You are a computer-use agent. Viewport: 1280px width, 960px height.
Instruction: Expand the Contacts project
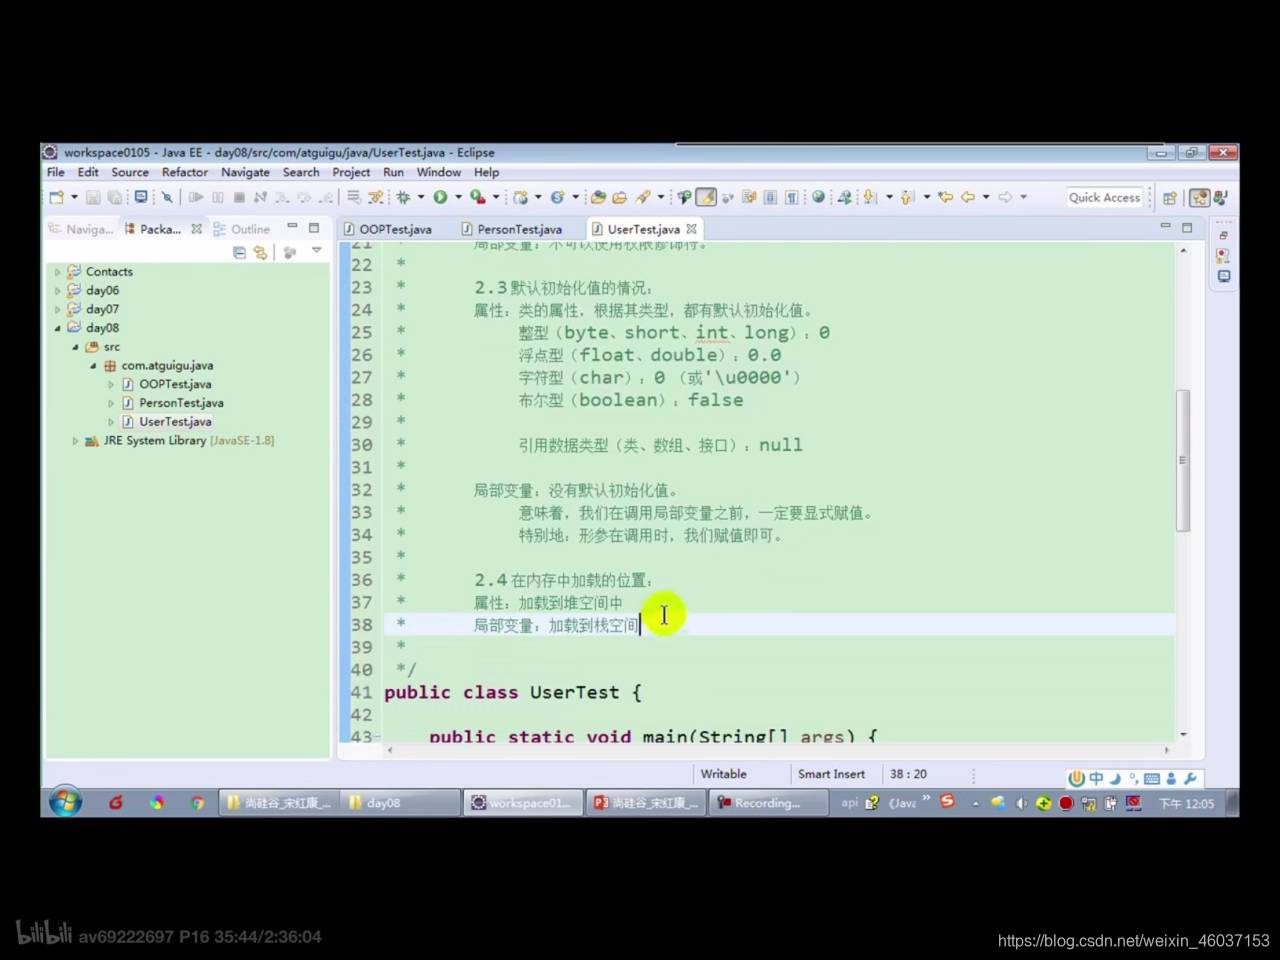(x=57, y=272)
